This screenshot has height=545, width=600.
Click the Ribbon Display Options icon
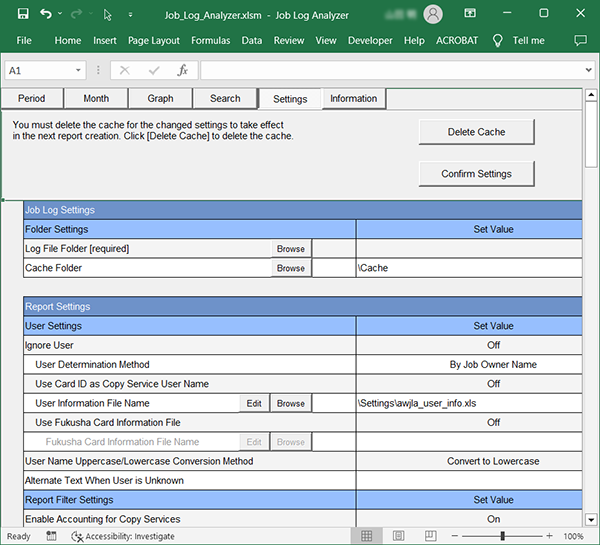470,13
